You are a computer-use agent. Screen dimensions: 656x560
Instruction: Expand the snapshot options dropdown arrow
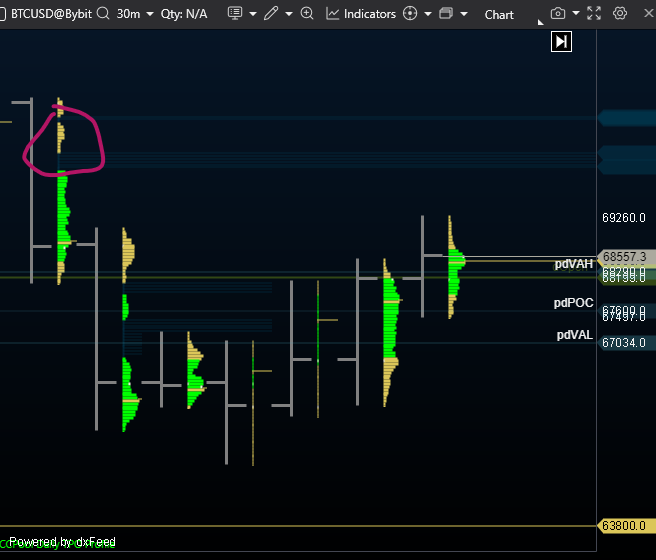coord(576,13)
